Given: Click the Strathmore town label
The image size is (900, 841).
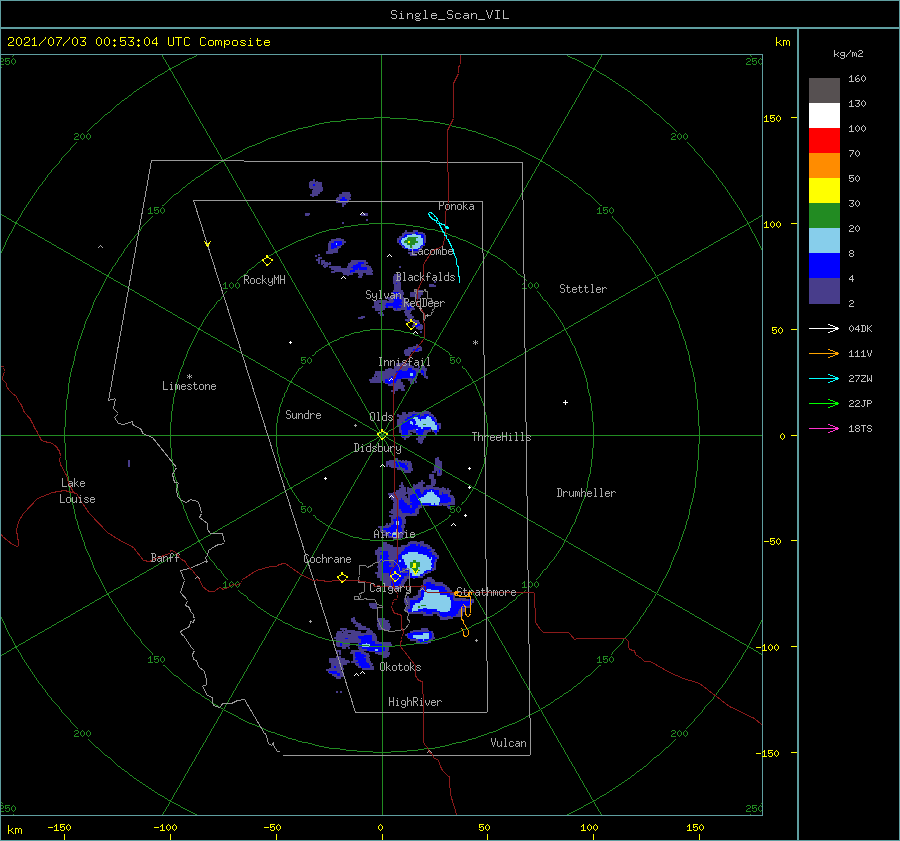Looking at the screenshot, I should coord(486,592).
